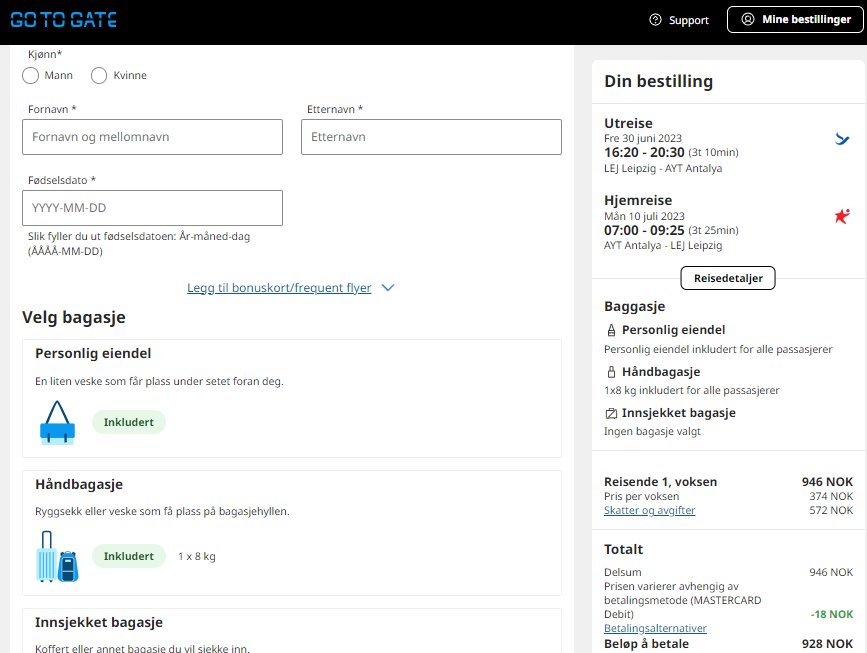This screenshot has height=653, width=867.
Task: Click the checked baggage icon in summary
Action: tap(611, 413)
